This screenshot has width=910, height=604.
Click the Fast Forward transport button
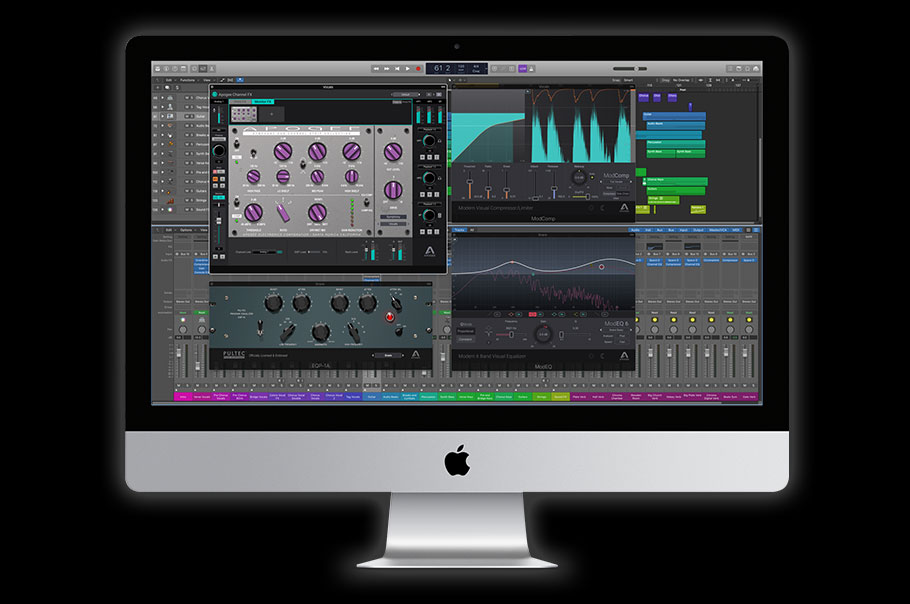tap(387, 68)
